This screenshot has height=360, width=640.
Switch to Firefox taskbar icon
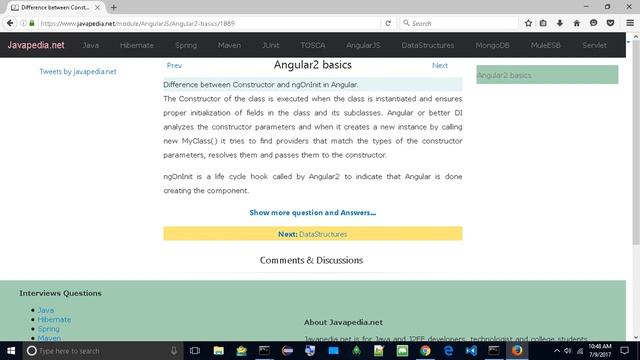(x=517, y=351)
